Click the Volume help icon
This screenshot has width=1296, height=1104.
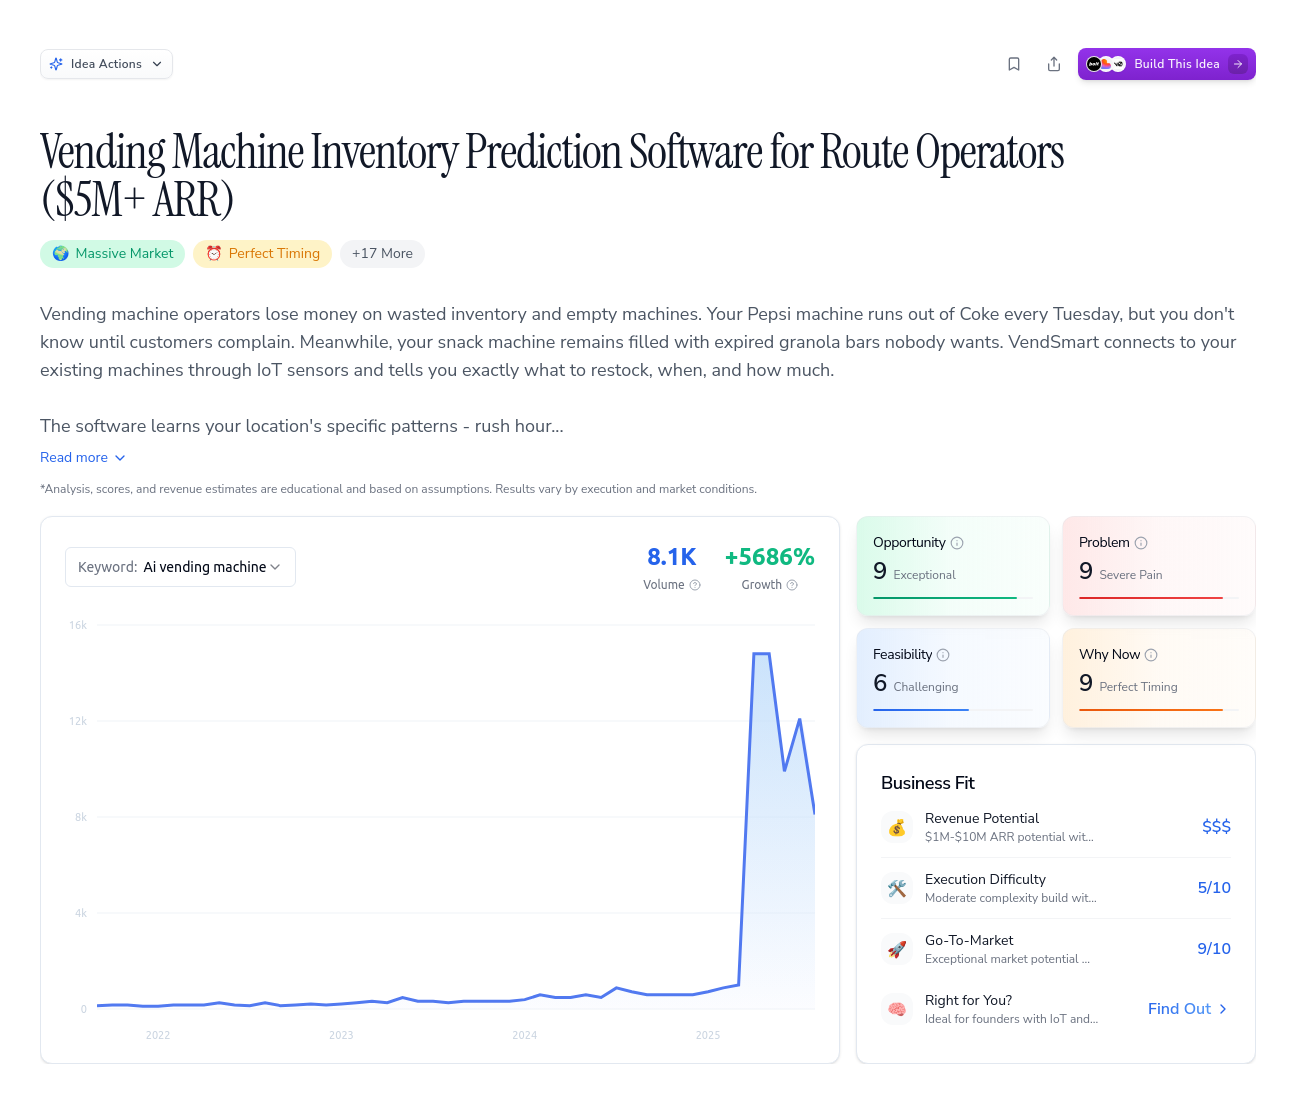[695, 585]
